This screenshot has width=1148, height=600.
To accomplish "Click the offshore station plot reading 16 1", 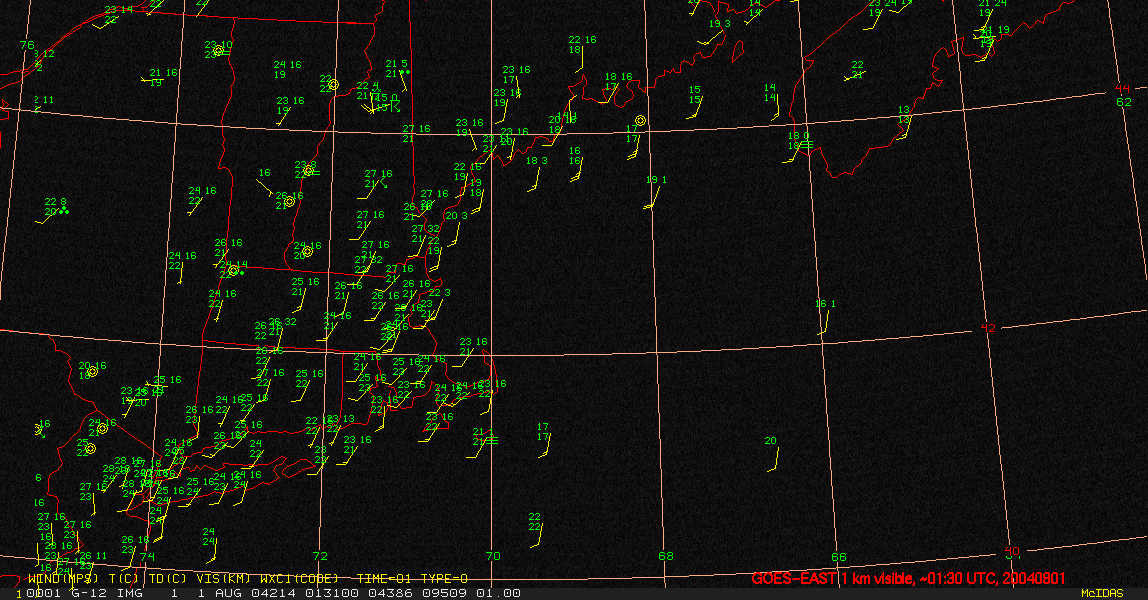I will pyautogui.click(x=825, y=316).
